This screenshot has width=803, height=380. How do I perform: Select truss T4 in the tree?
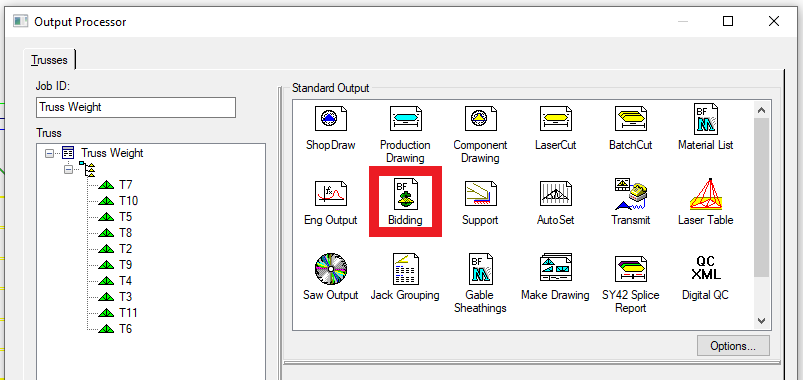tap(125, 281)
